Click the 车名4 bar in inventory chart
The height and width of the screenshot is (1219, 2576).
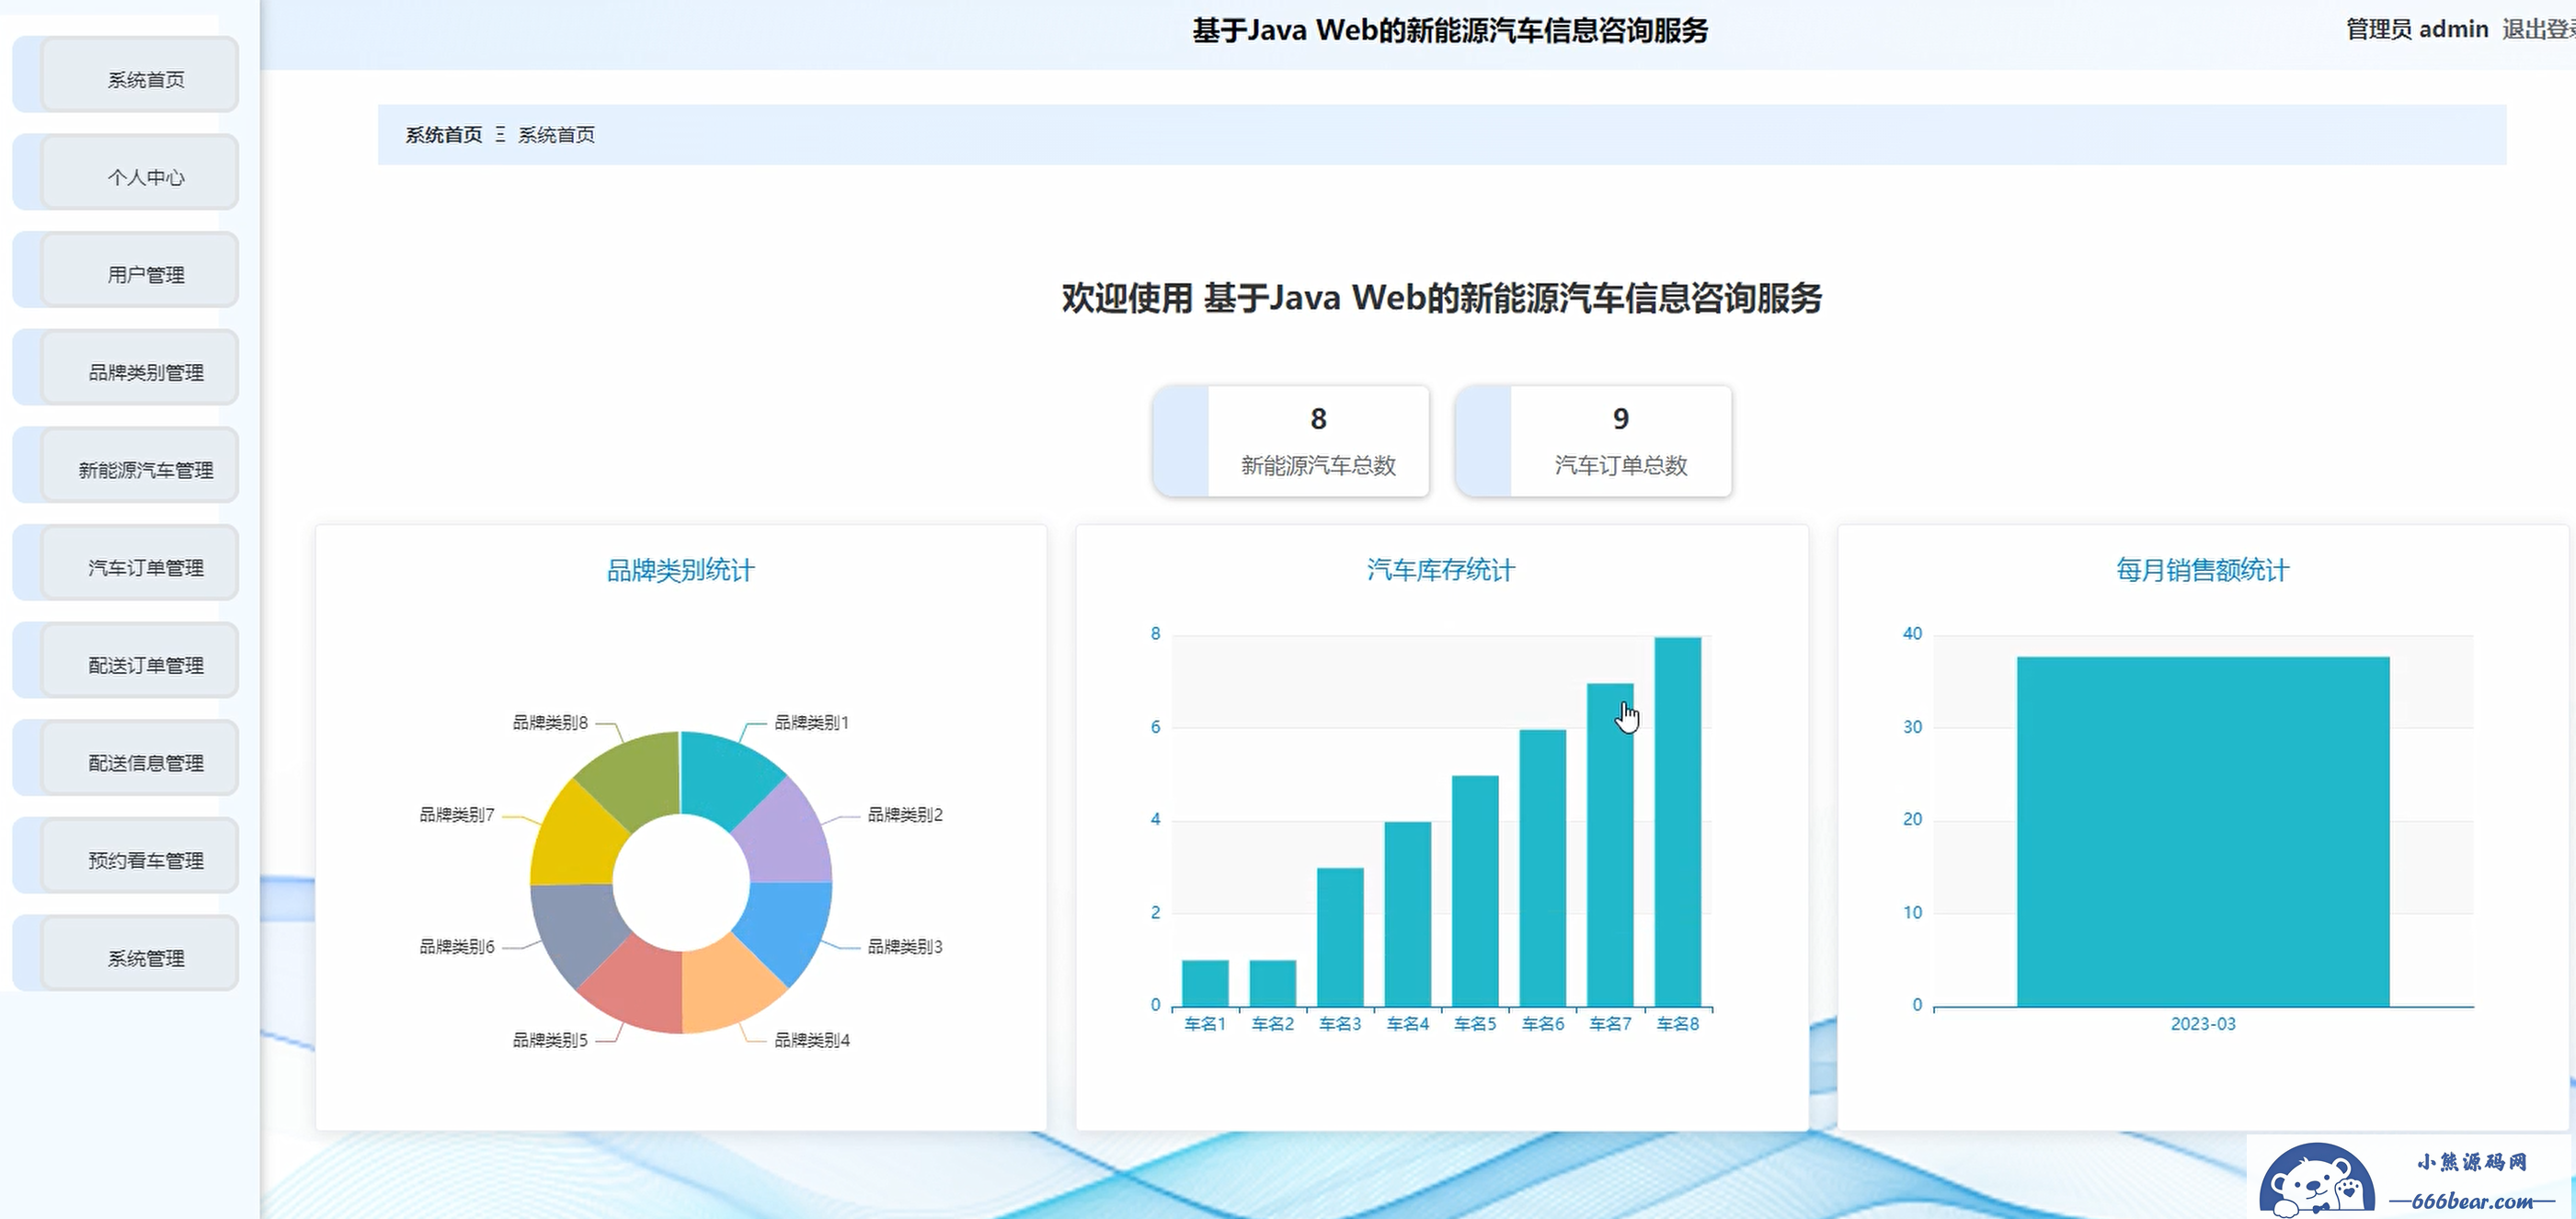pos(1407,914)
